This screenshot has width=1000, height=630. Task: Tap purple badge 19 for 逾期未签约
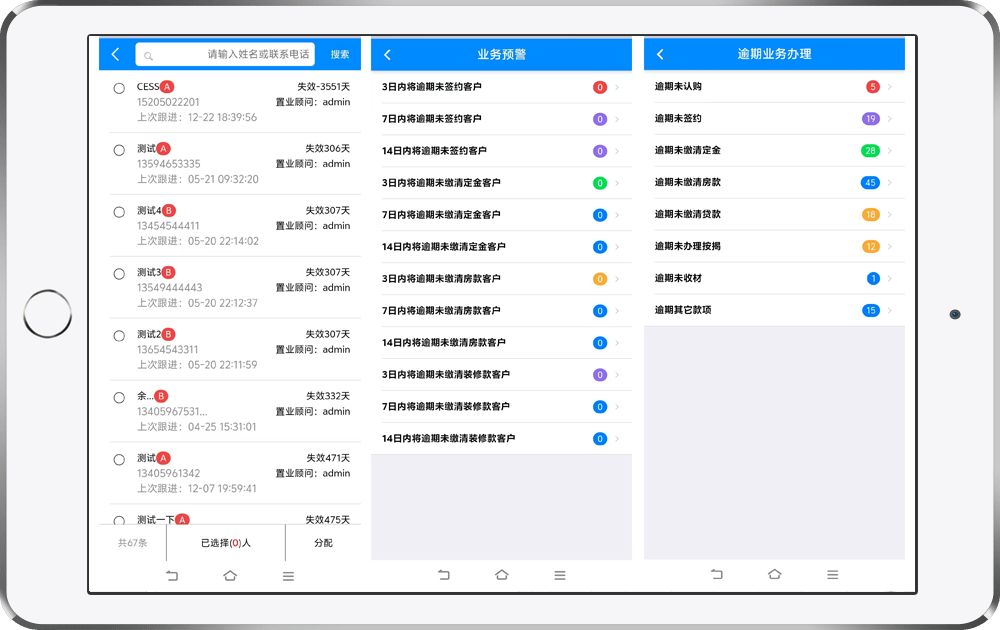871,119
